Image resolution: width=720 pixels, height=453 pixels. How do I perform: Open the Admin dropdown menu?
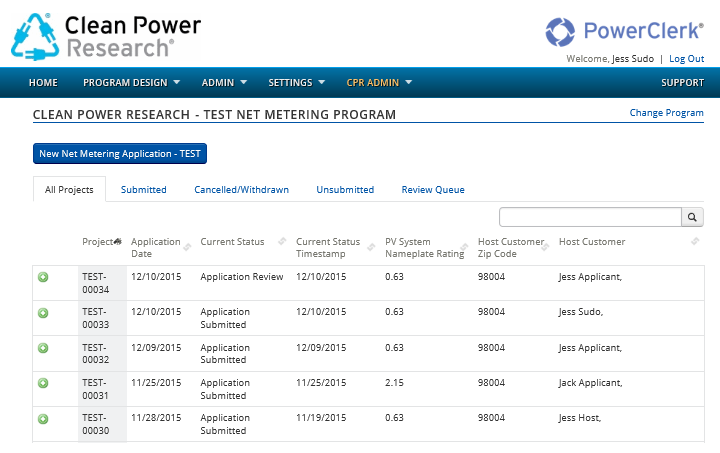[x=224, y=82]
